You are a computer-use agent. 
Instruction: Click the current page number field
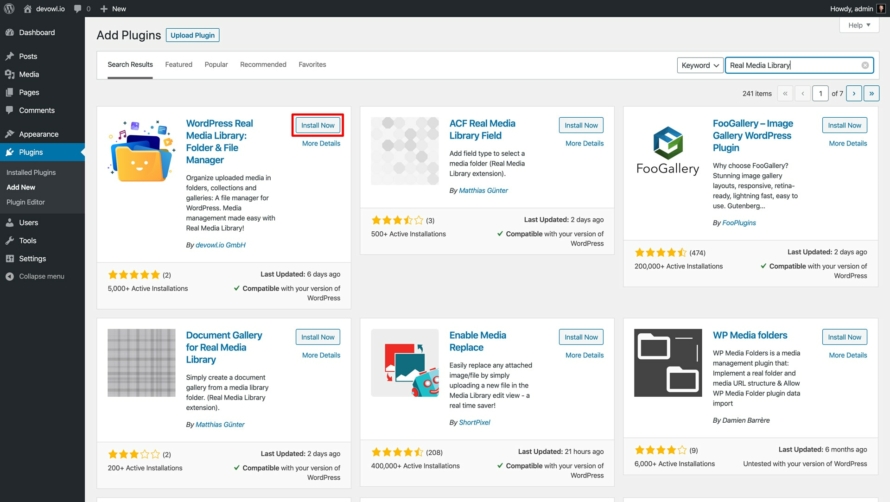click(820, 93)
